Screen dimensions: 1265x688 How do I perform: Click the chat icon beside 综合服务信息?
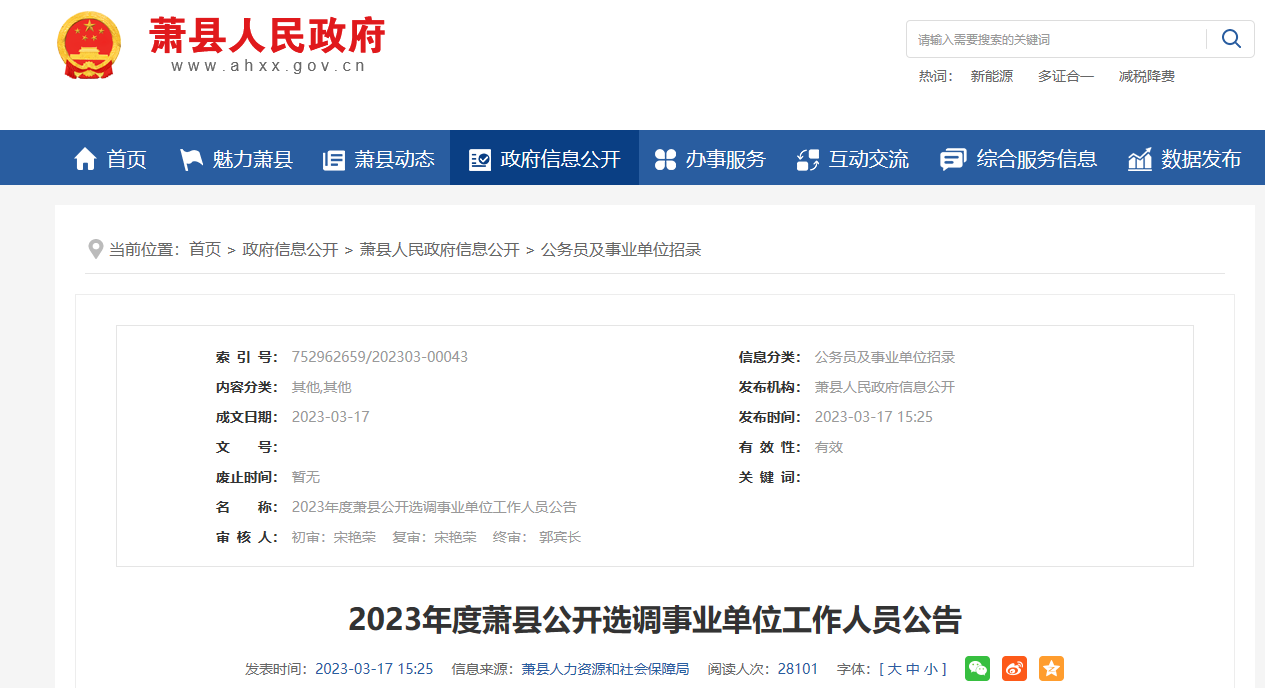(x=953, y=159)
